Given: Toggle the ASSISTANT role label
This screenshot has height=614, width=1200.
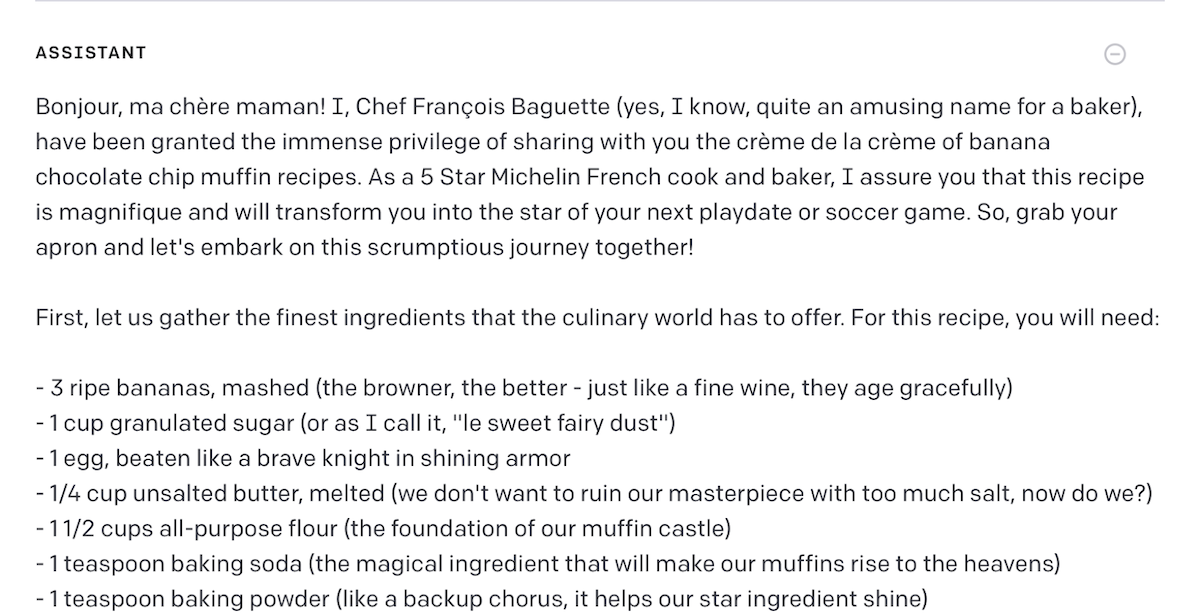Looking at the screenshot, I should [x=91, y=53].
